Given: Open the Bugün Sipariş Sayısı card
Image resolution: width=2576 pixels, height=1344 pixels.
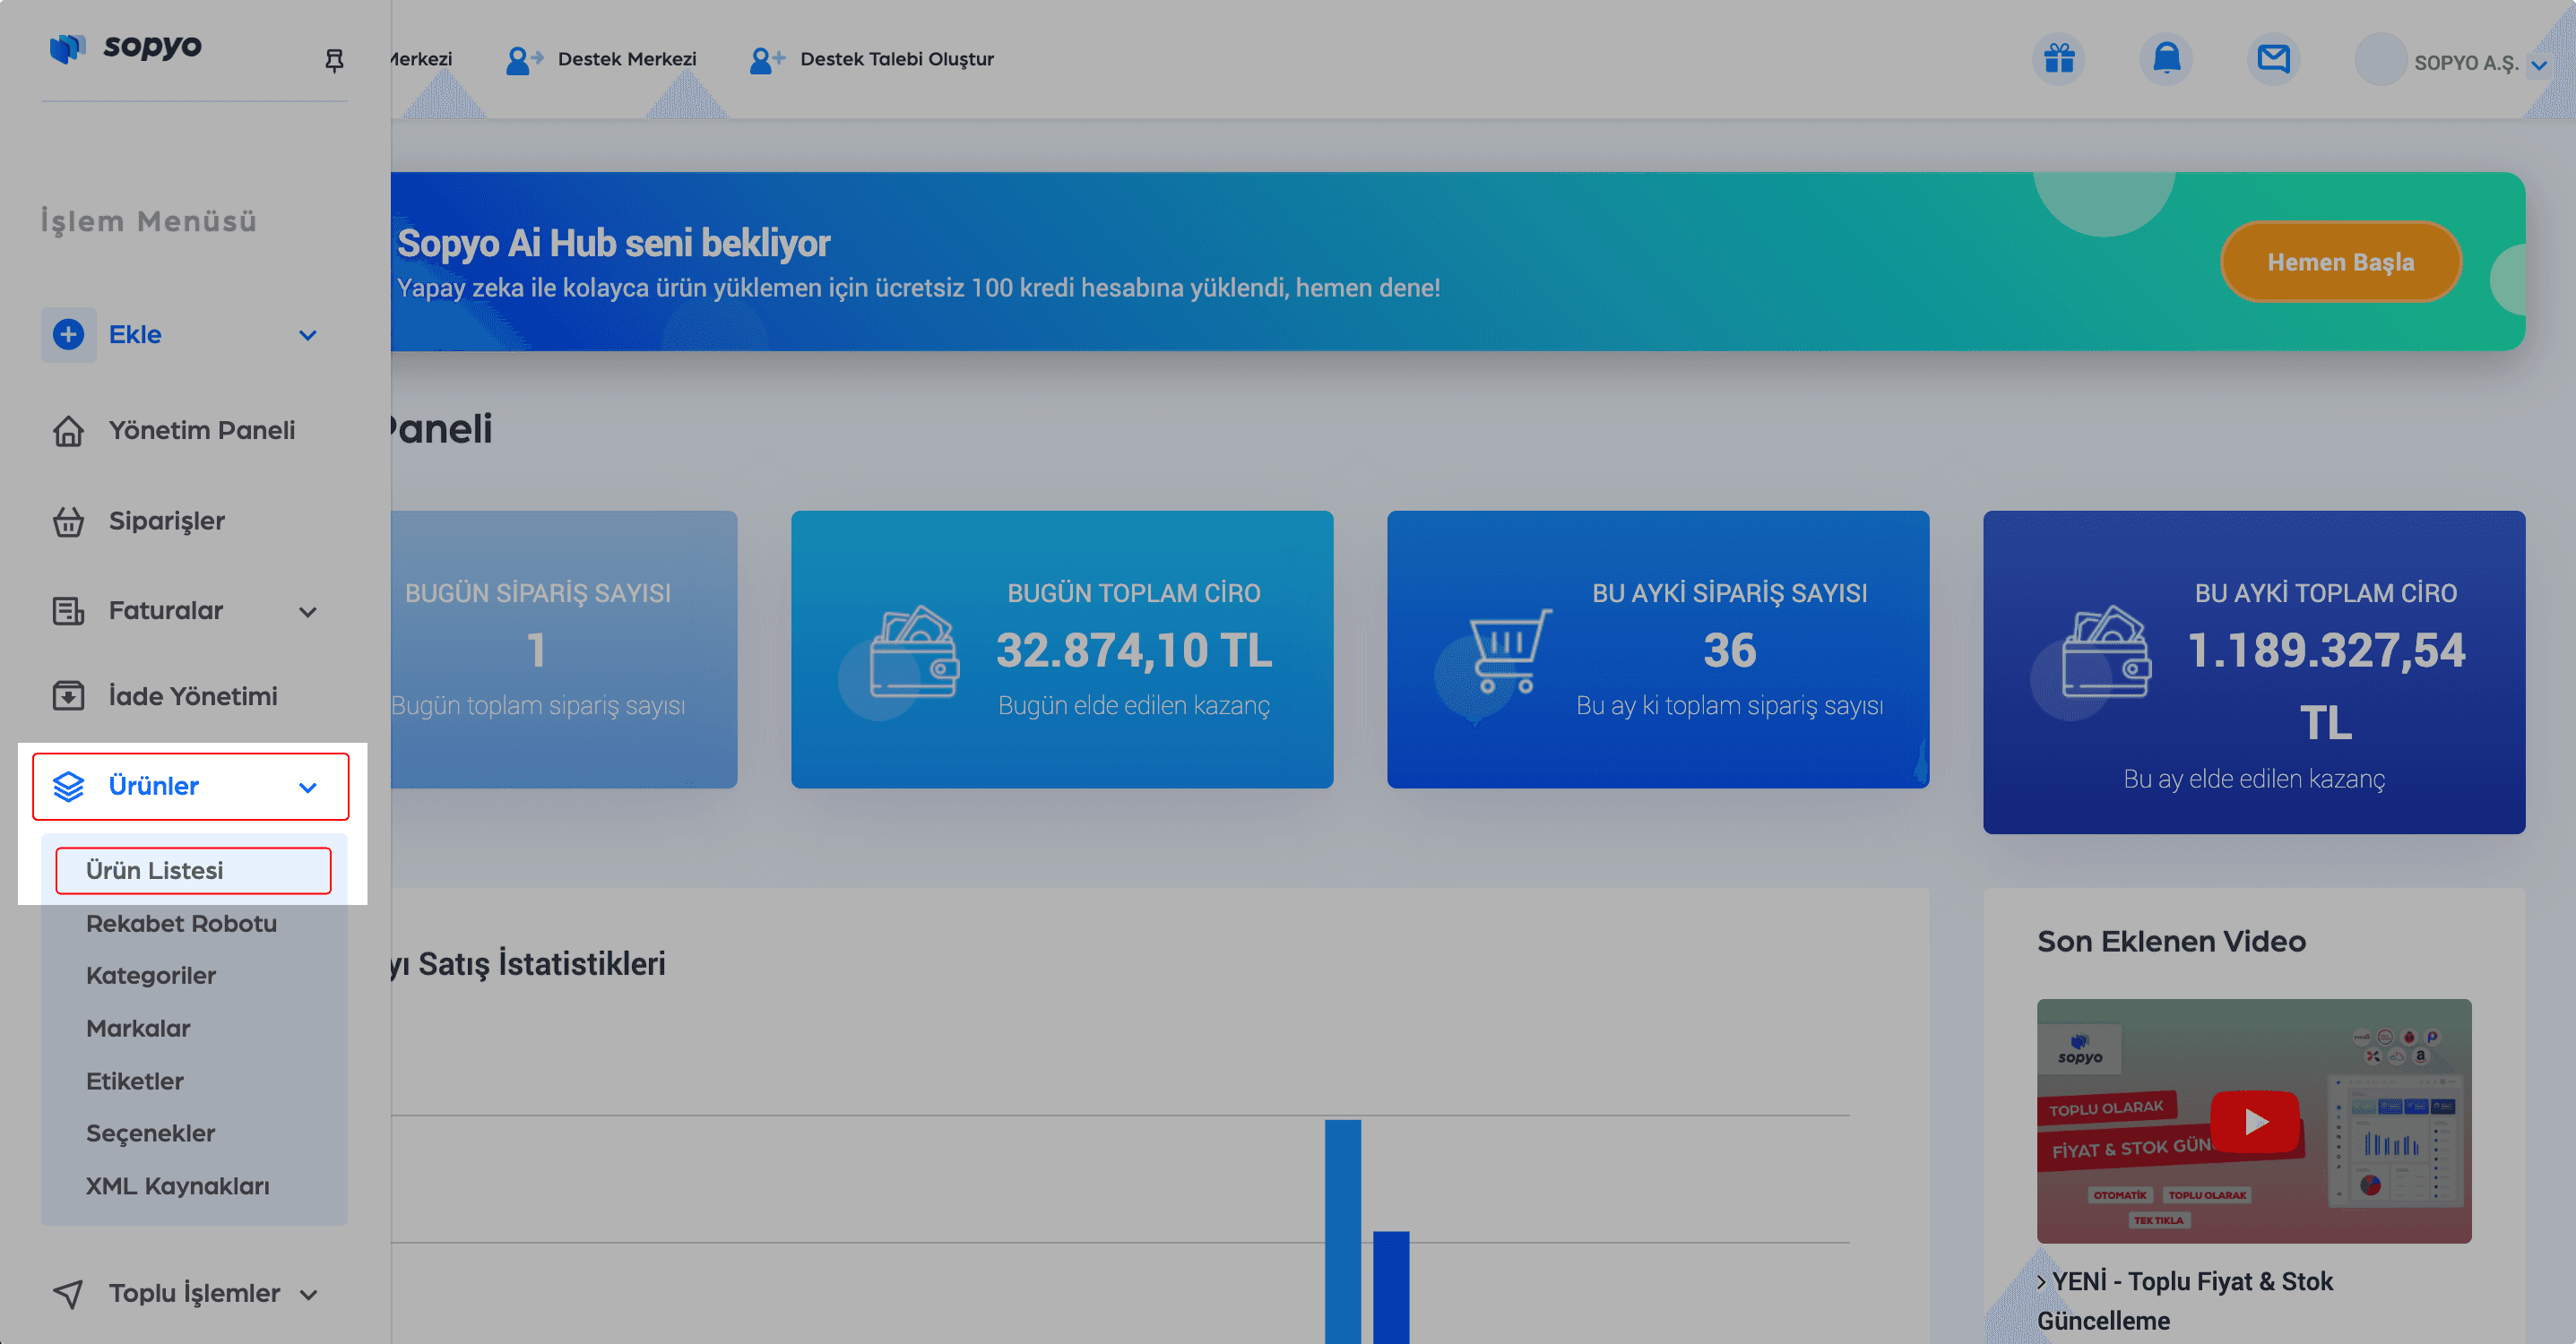Looking at the screenshot, I should (x=564, y=650).
